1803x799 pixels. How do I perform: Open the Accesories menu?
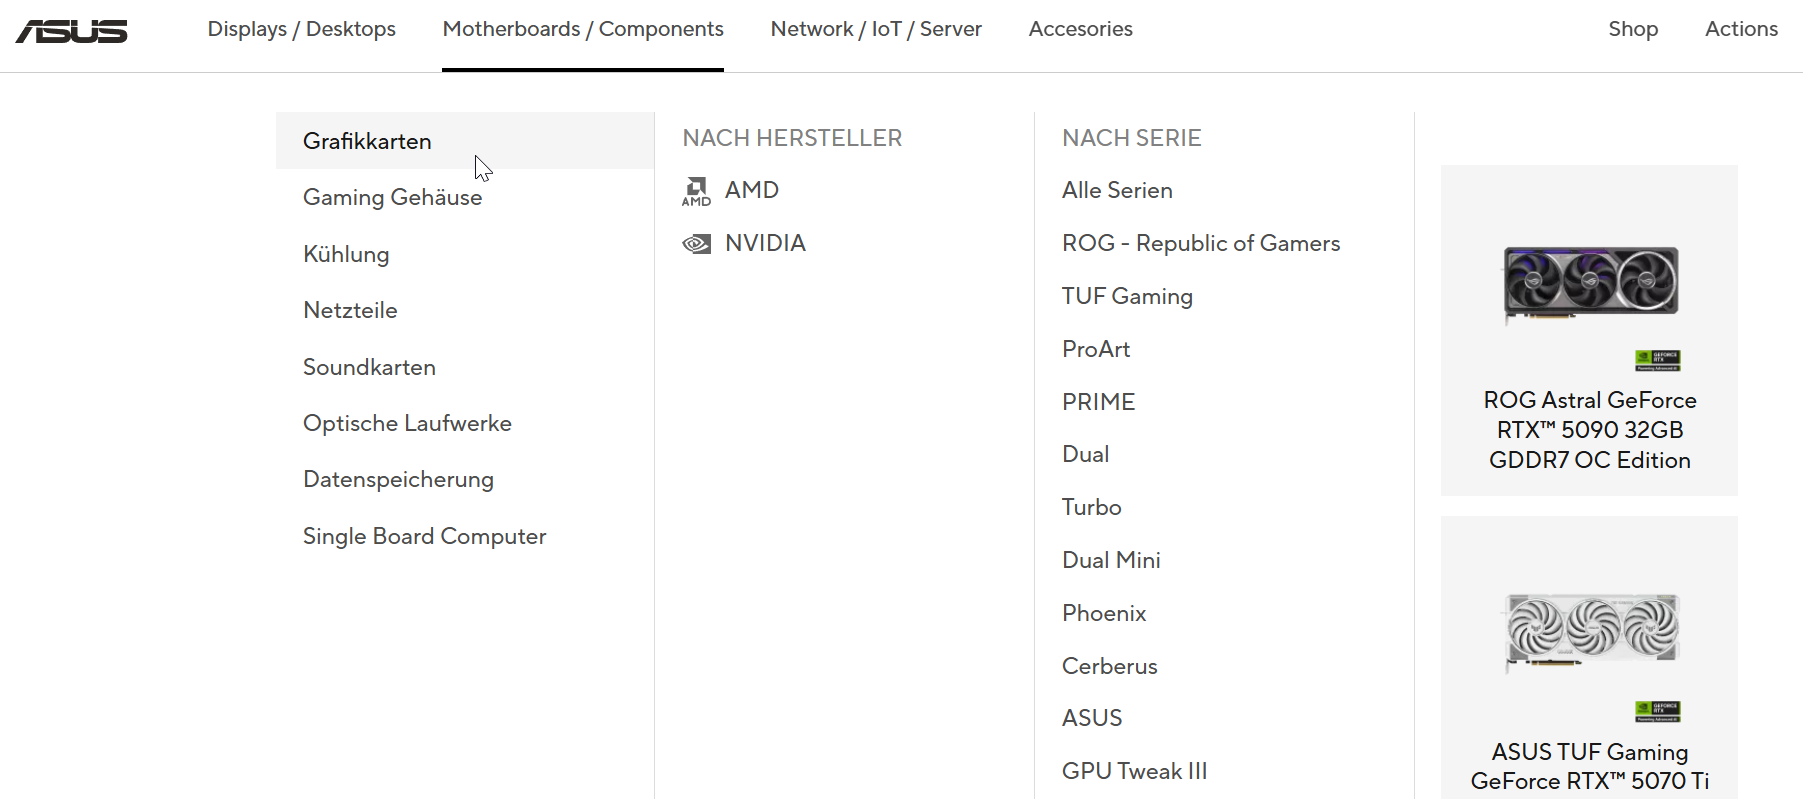pyautogui.click(x=1080, y=29)
